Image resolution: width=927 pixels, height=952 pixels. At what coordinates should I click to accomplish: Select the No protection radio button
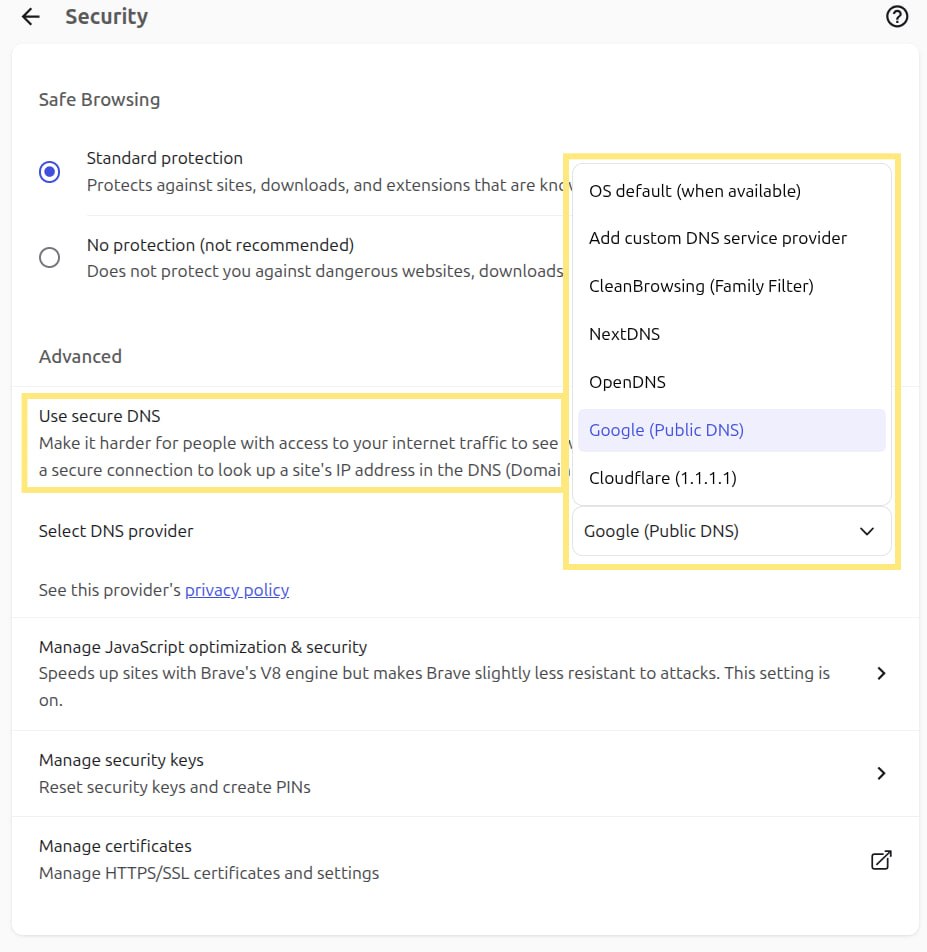(x=49, y=257)
